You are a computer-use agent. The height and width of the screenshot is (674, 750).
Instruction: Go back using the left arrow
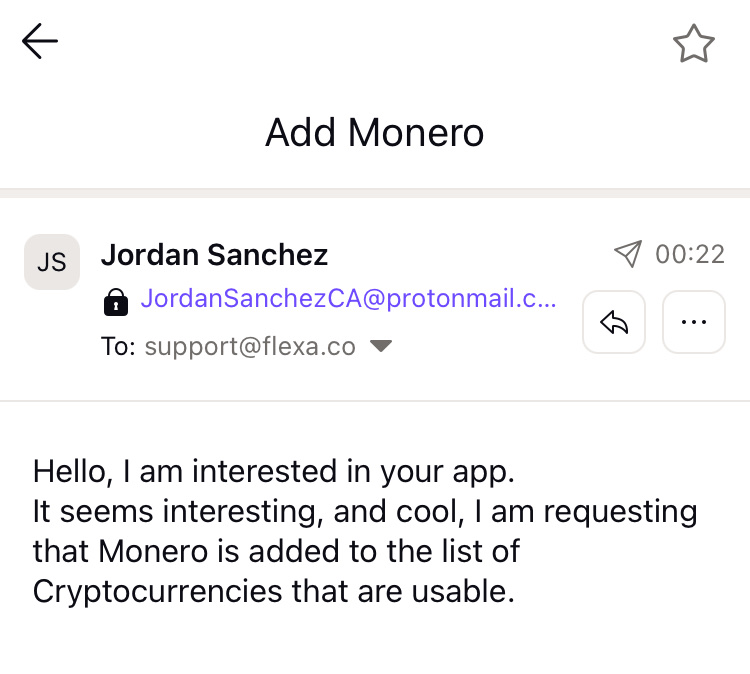pos(40,42)
